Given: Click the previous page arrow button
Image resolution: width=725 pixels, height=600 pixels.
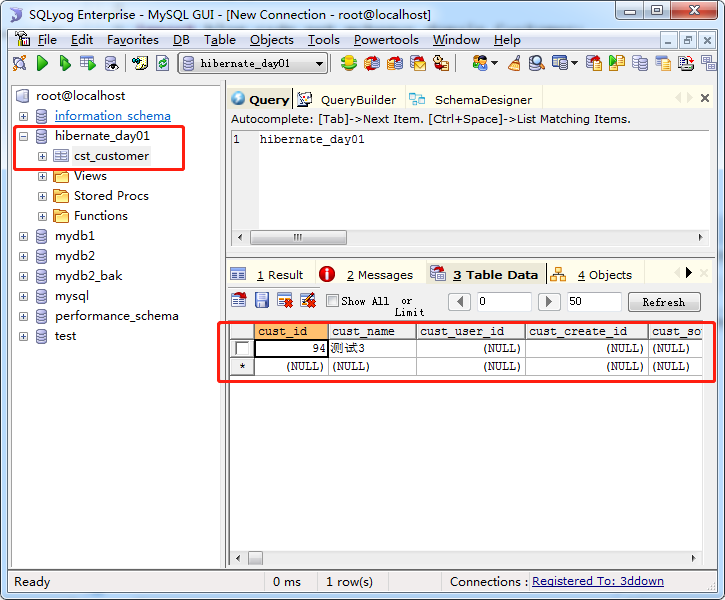Looking at the screenshot, I should tap(460, 302).
